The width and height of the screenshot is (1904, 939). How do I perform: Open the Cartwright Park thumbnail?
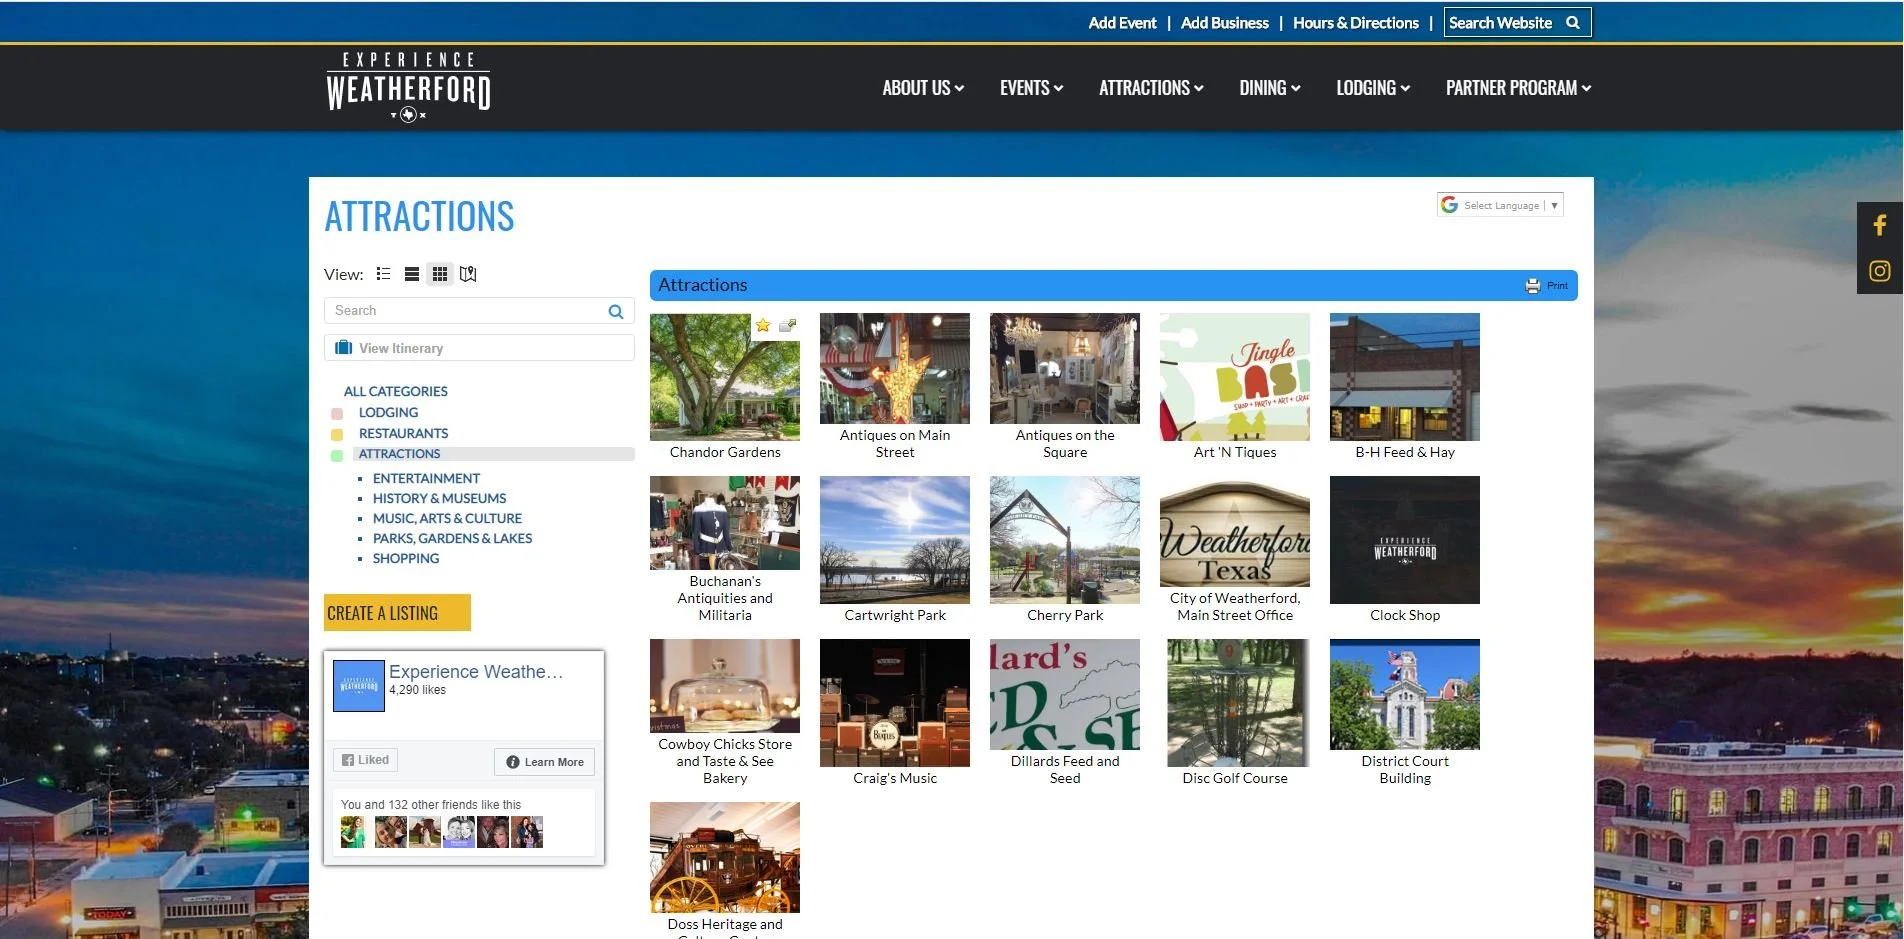(x=894, y=540)
